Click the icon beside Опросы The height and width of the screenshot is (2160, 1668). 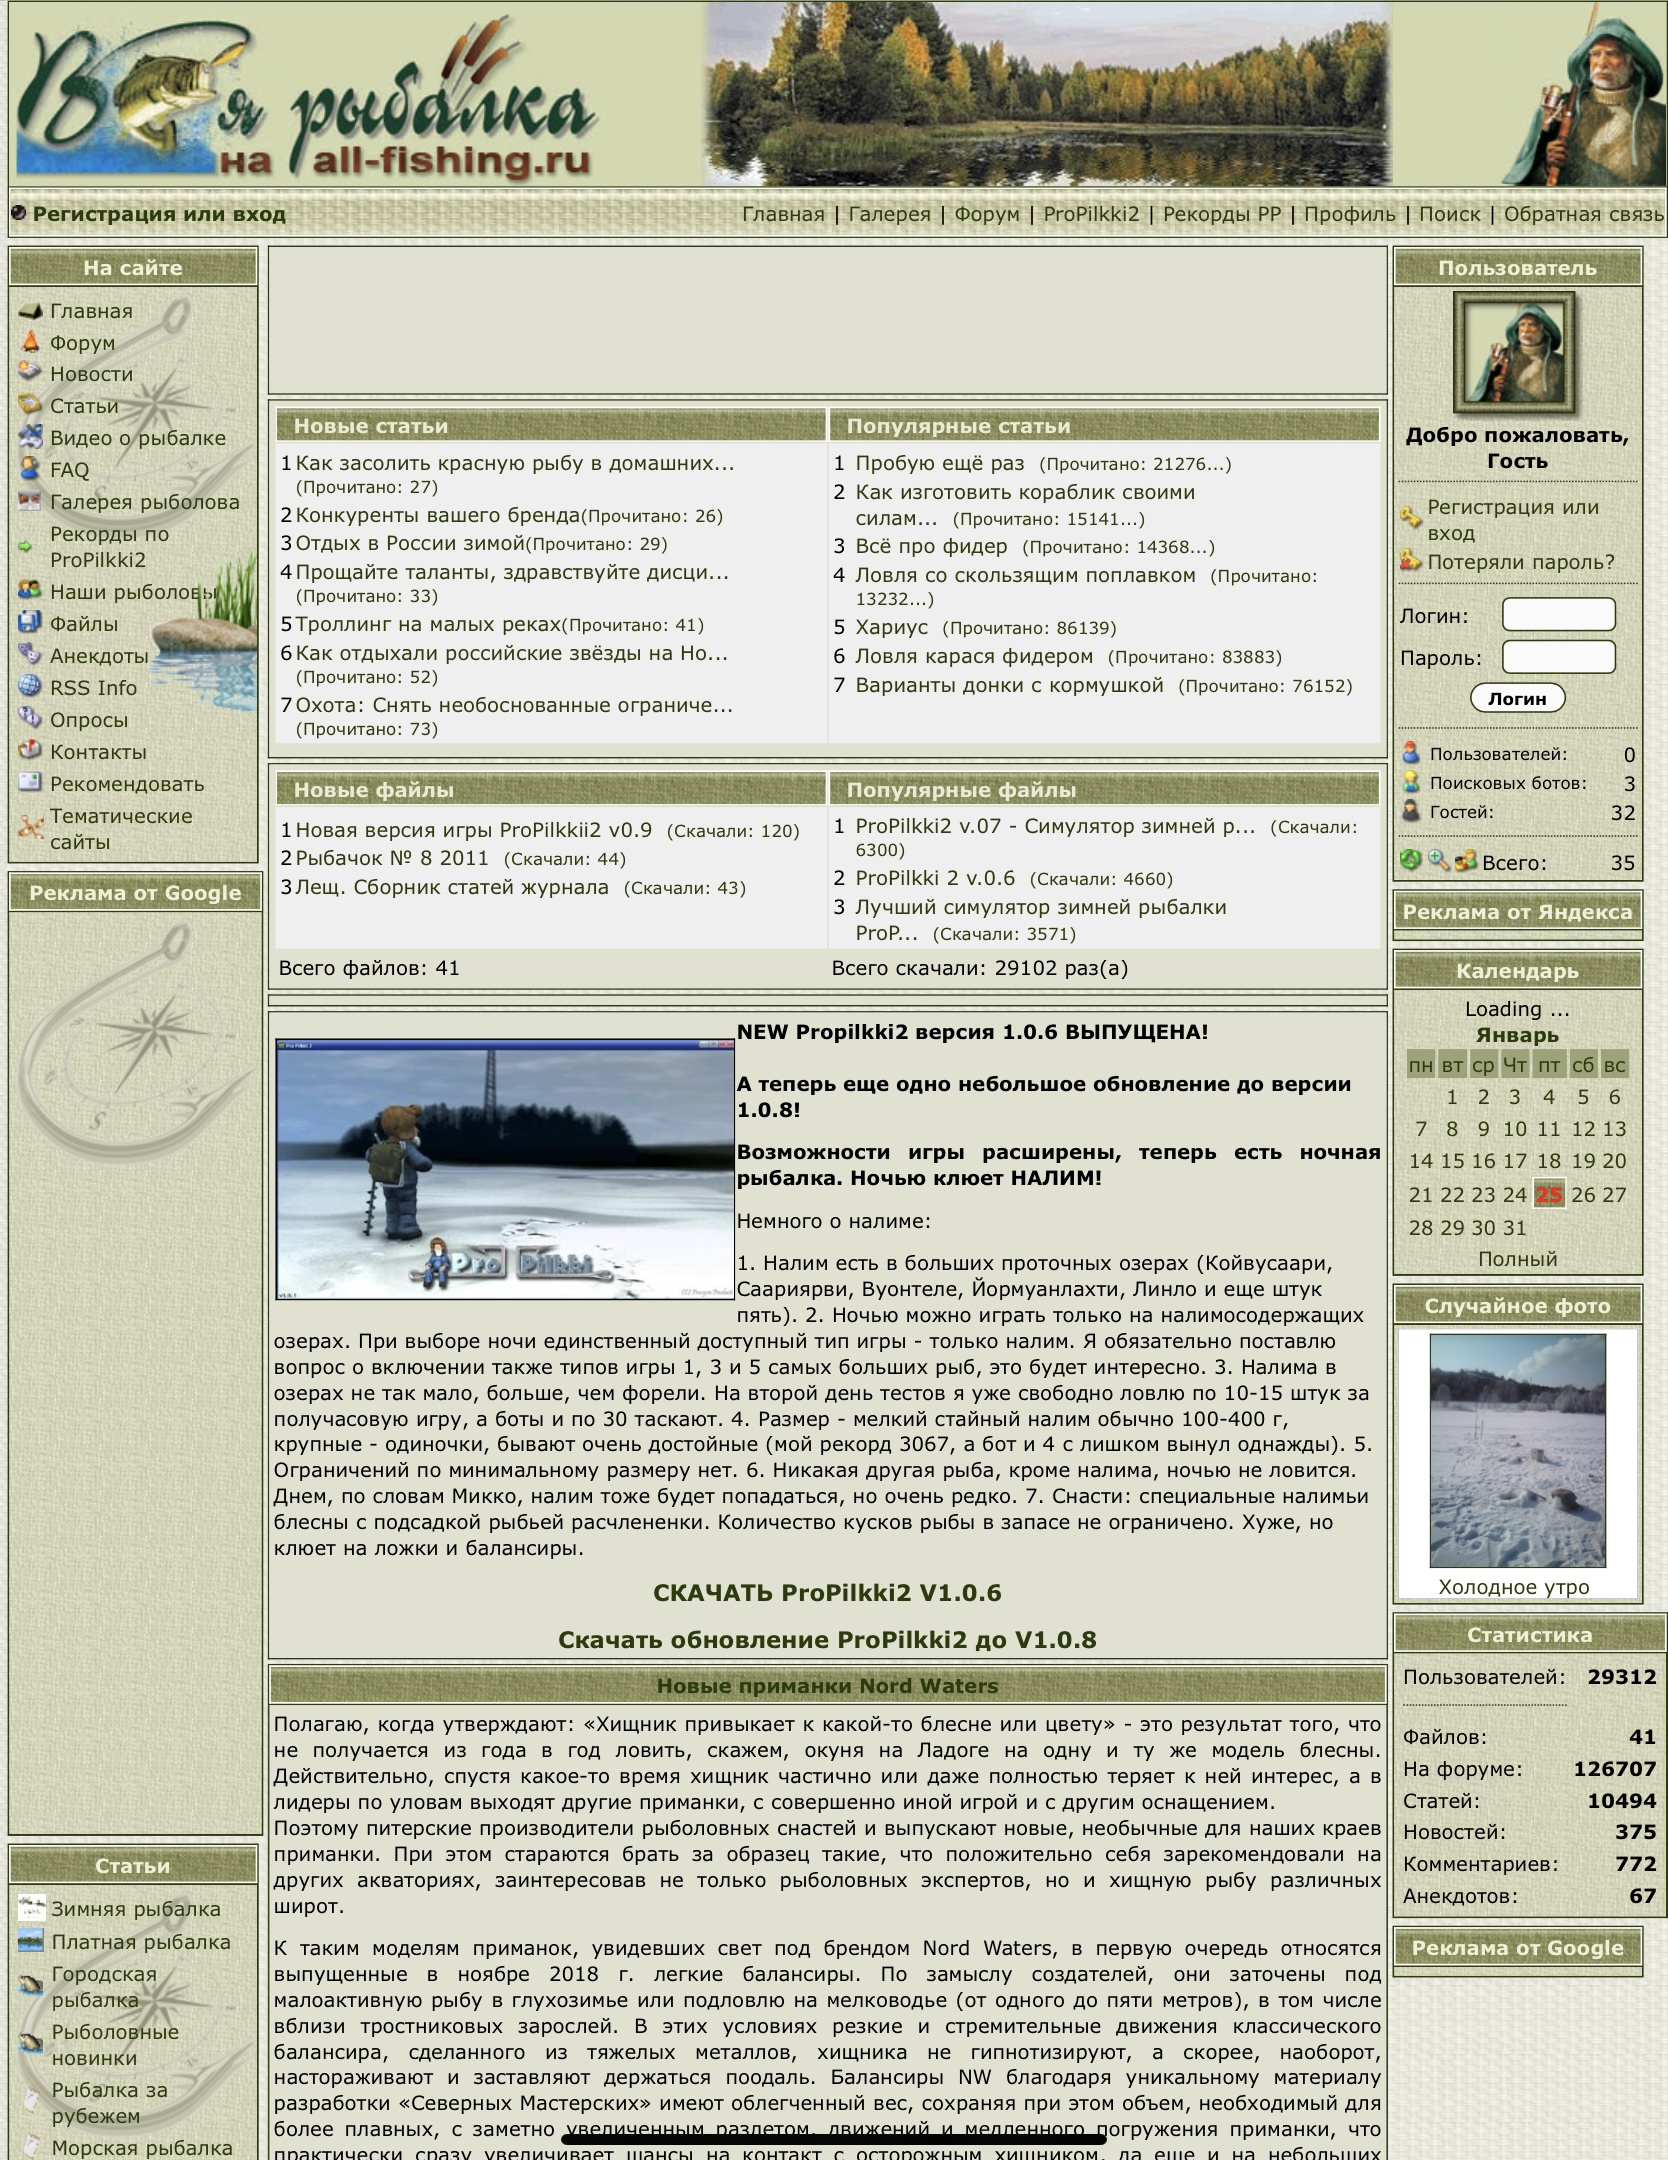[x=30, y=719]
